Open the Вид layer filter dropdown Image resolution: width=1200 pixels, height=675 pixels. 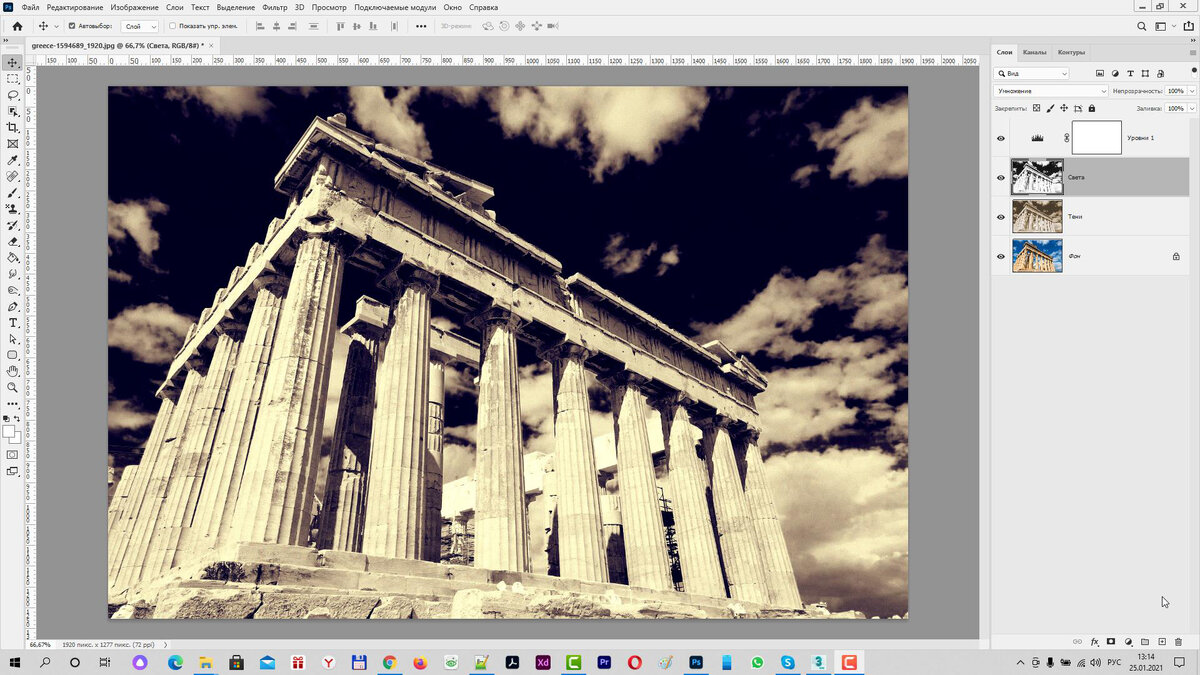1032,73
